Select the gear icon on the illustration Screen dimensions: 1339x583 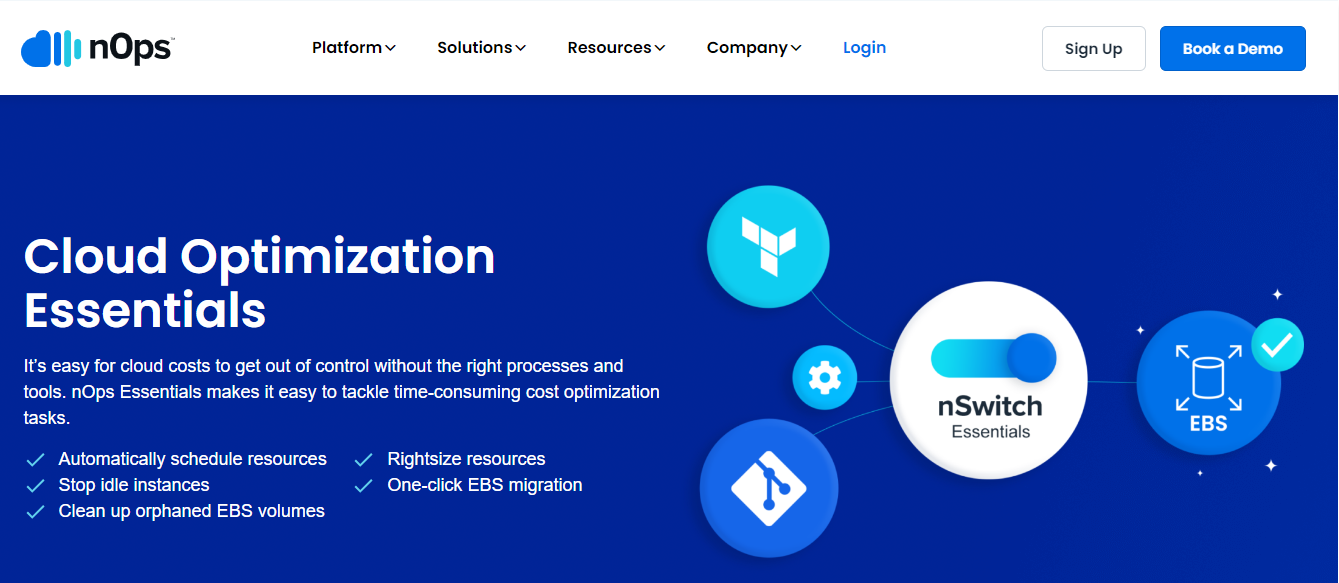click(824, 378)
